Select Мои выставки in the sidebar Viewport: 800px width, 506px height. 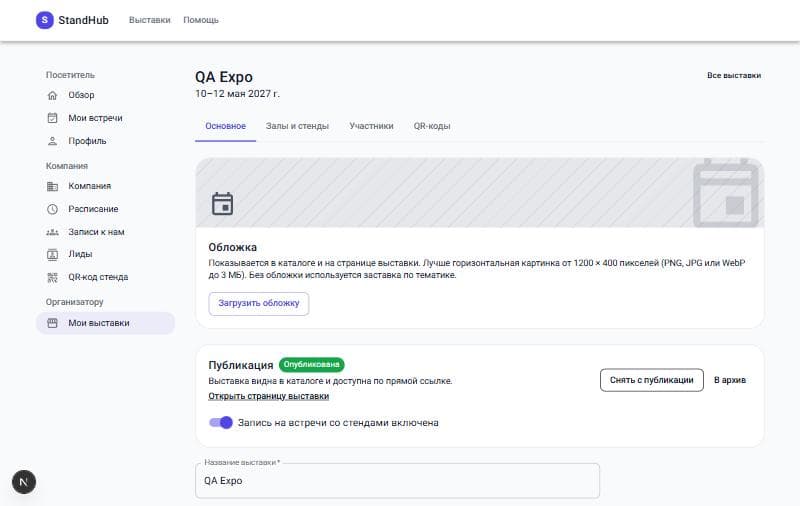(105, 323)
